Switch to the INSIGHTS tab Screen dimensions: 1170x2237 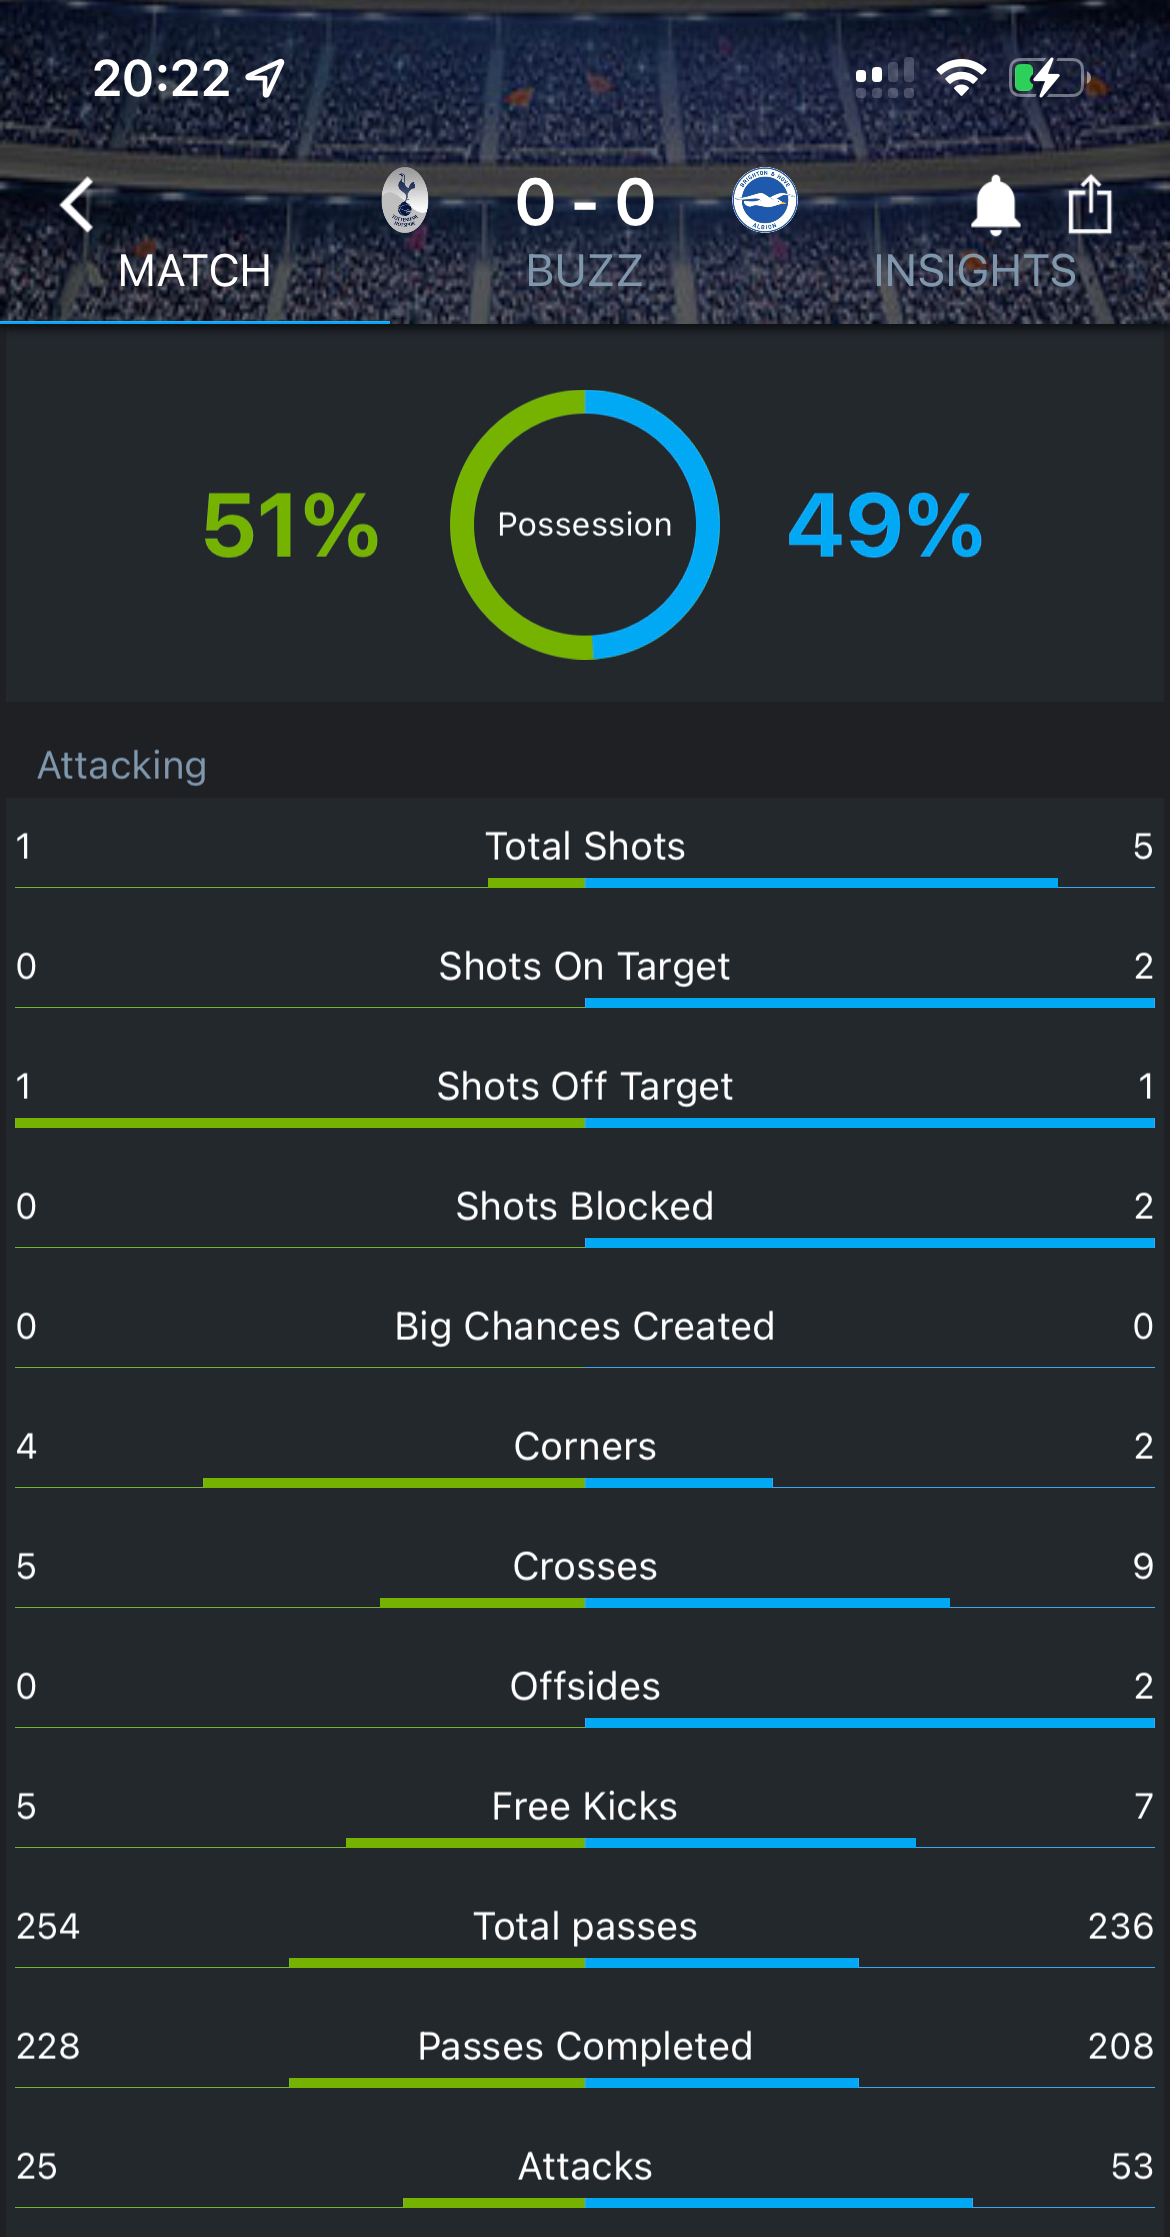[975, 270]
